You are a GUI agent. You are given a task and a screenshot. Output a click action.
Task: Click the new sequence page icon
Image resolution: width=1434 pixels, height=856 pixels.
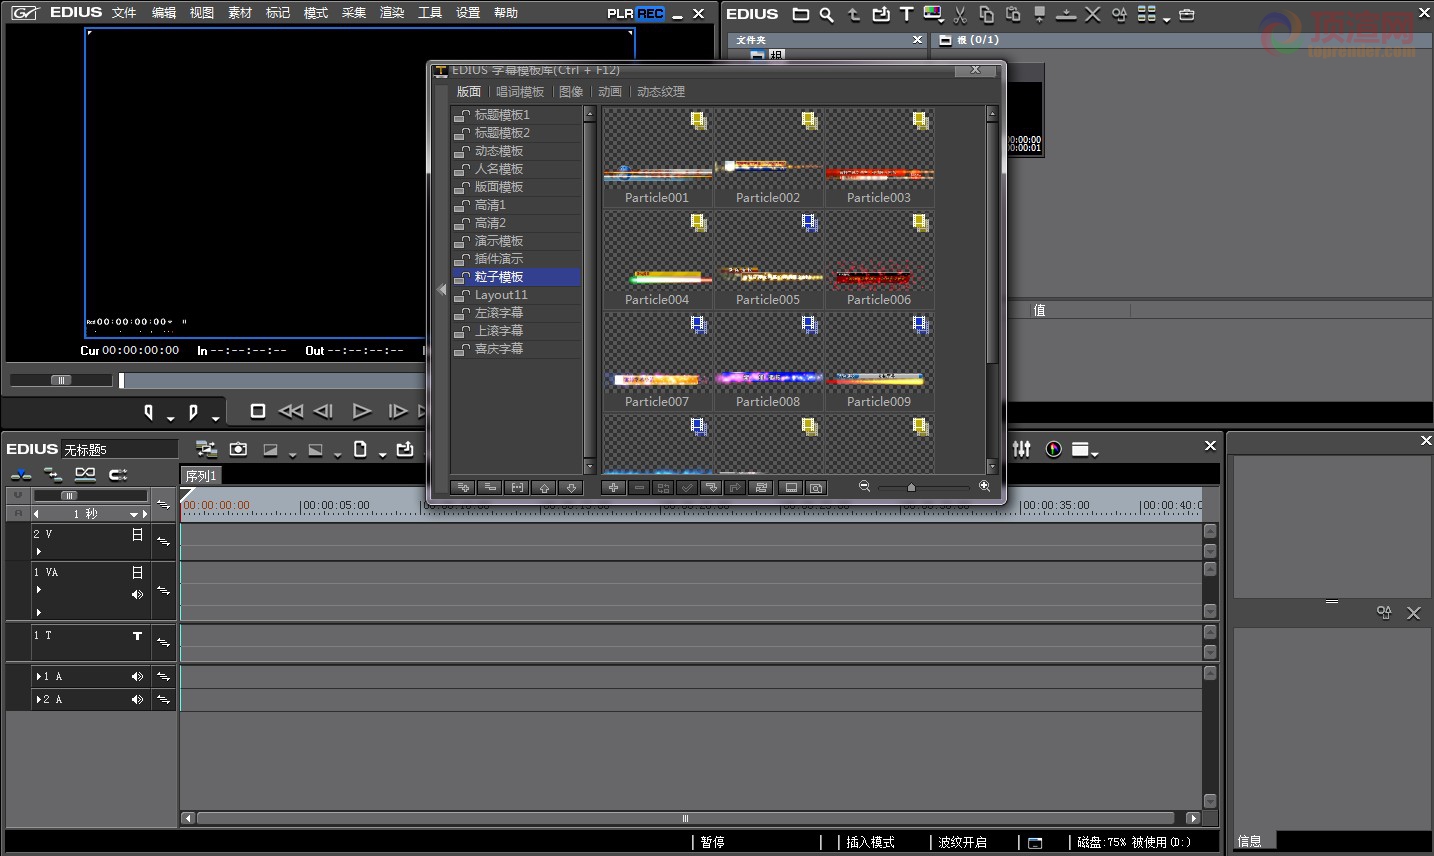[361, 449]
